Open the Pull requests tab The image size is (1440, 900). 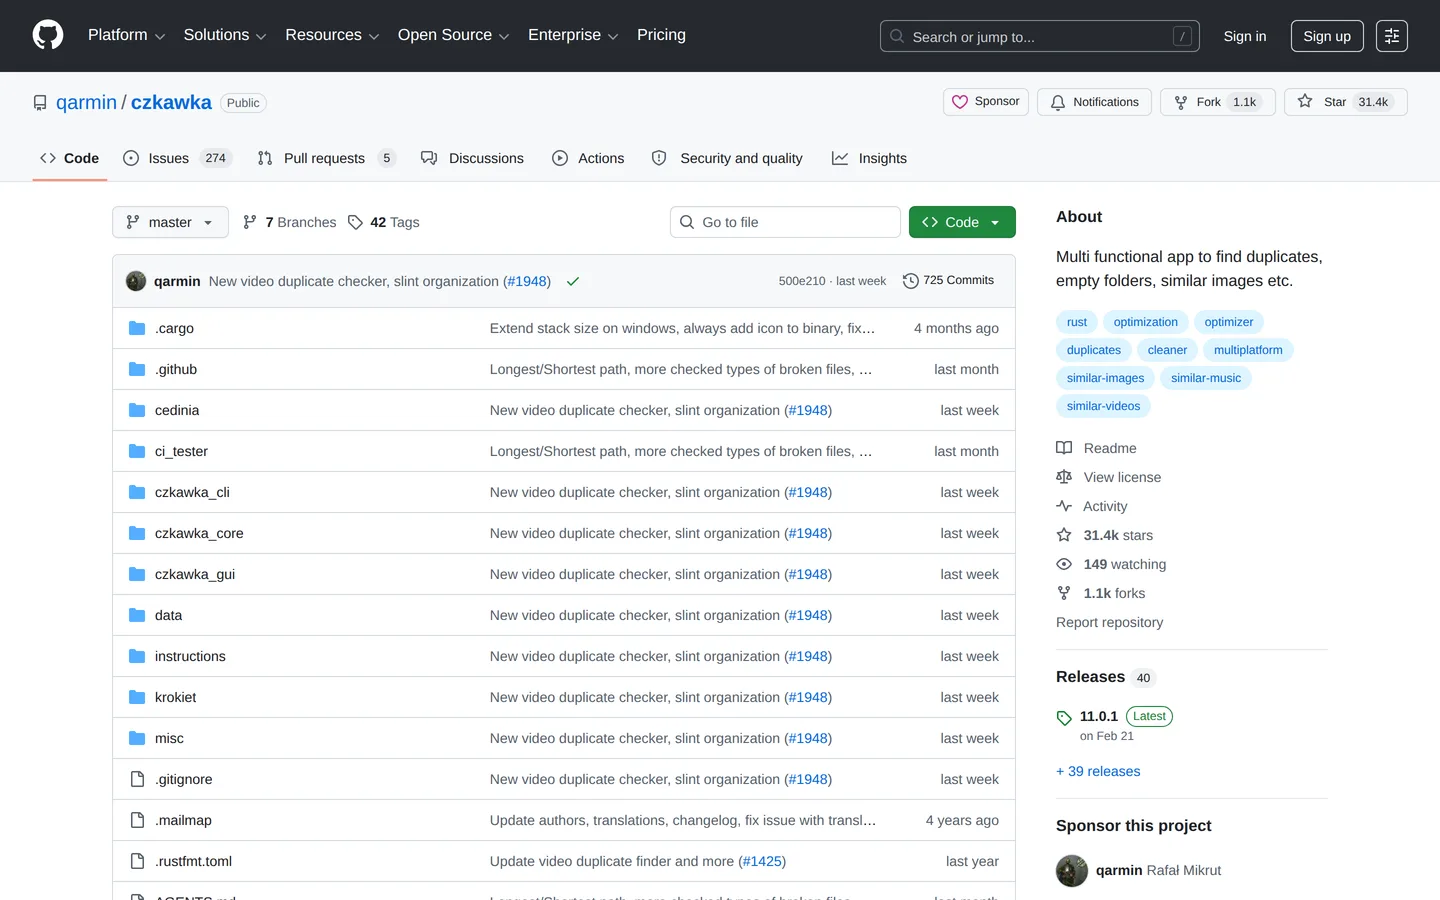click(x=326, y=158)
